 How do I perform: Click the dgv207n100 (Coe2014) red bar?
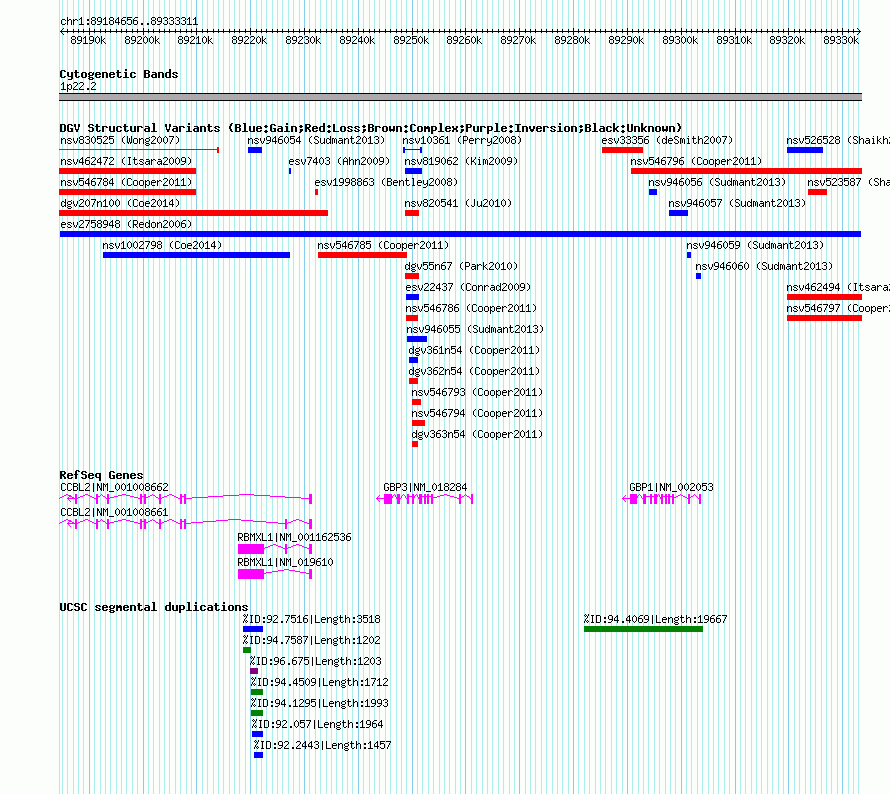(194, 213)
